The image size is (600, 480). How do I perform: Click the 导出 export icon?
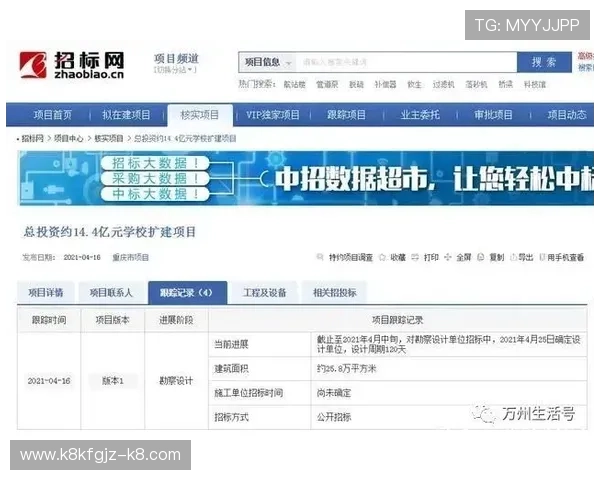click(513, 257)
